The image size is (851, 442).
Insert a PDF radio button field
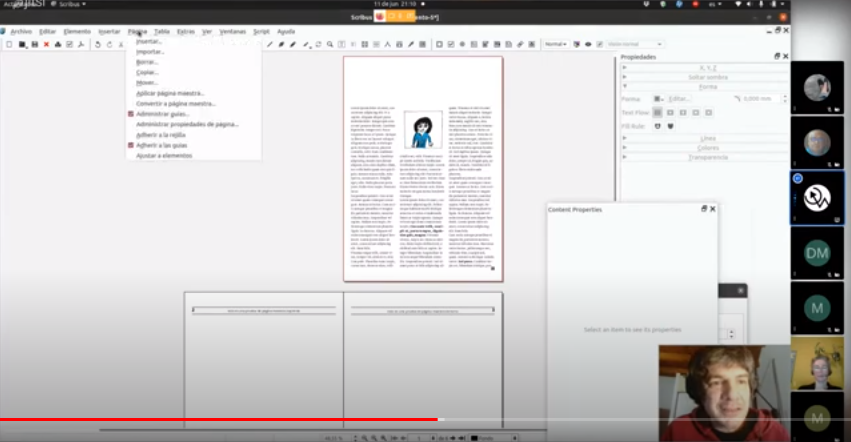[462, 45]
